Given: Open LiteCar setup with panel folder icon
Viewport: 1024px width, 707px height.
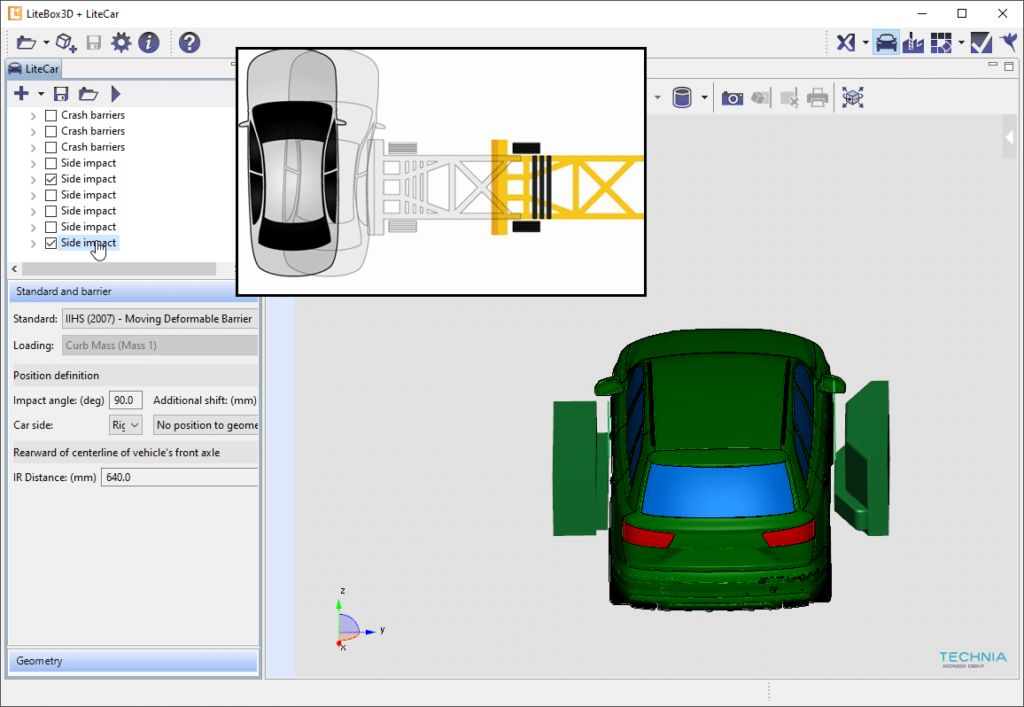Looking at the screenshot, I should [x=88, y=94].
